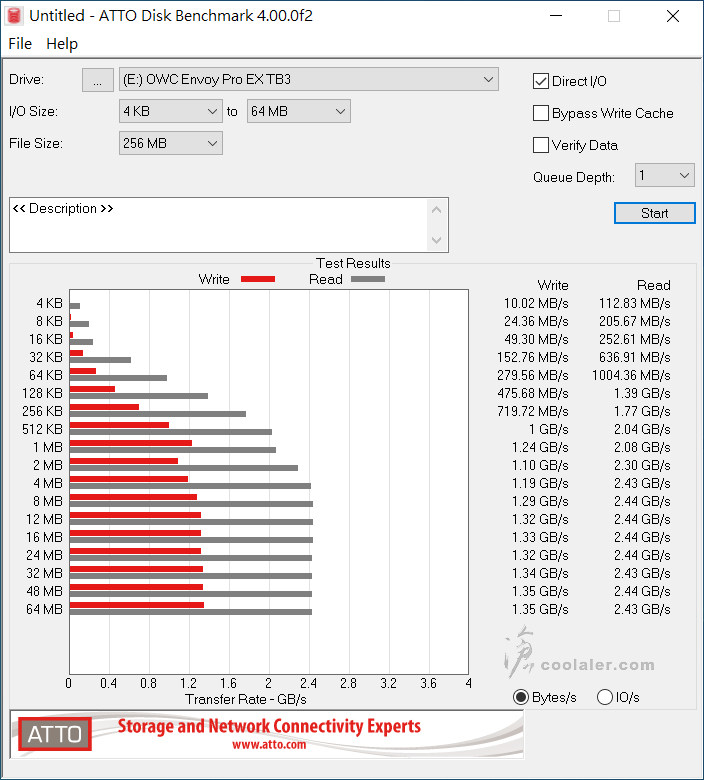Open the Help menu

62,44
